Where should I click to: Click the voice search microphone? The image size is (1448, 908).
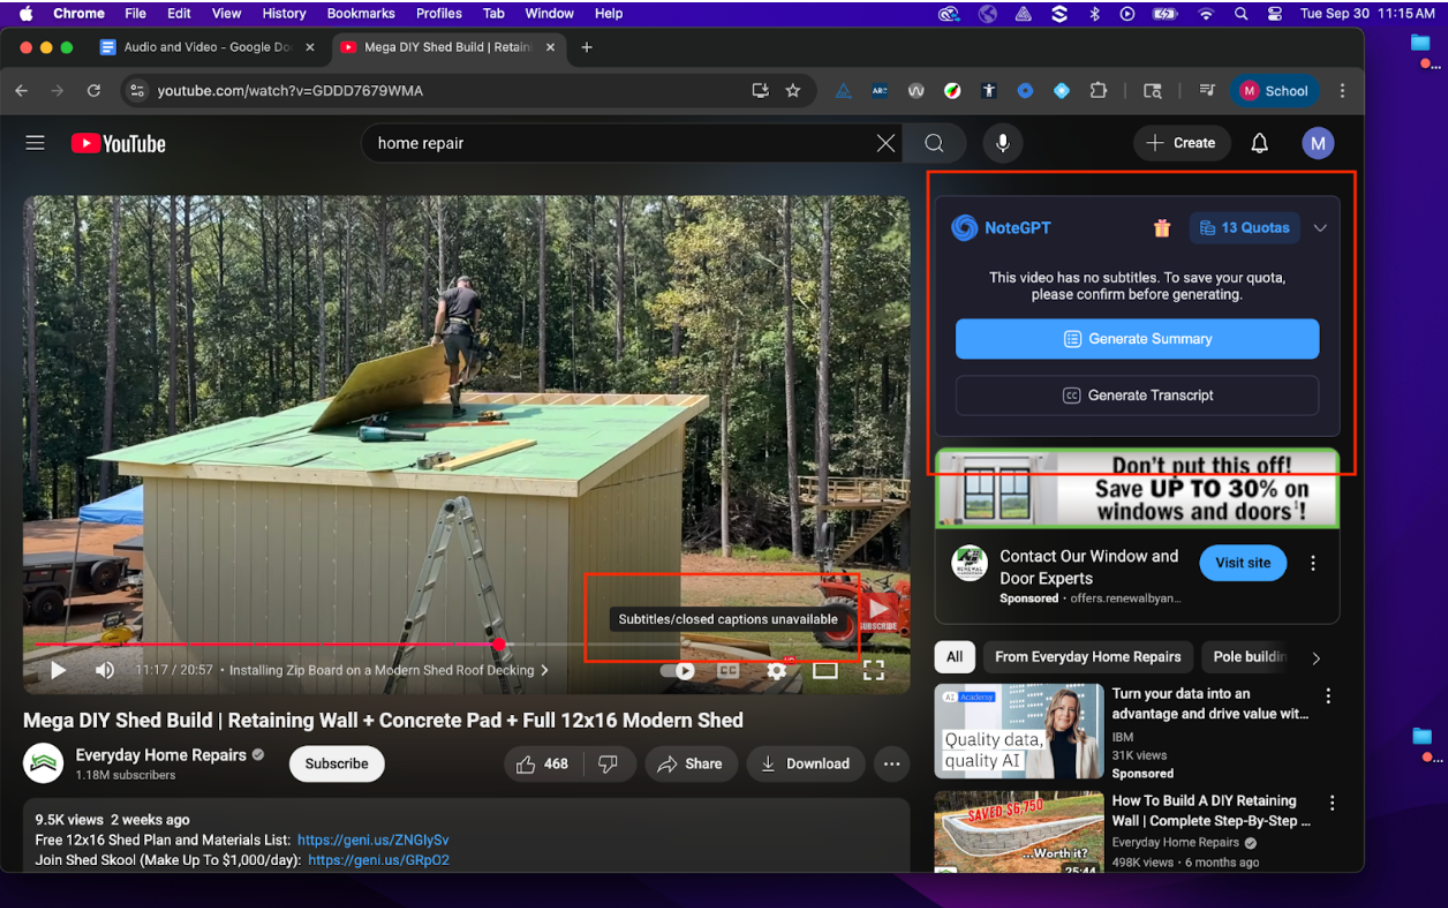1002,143
